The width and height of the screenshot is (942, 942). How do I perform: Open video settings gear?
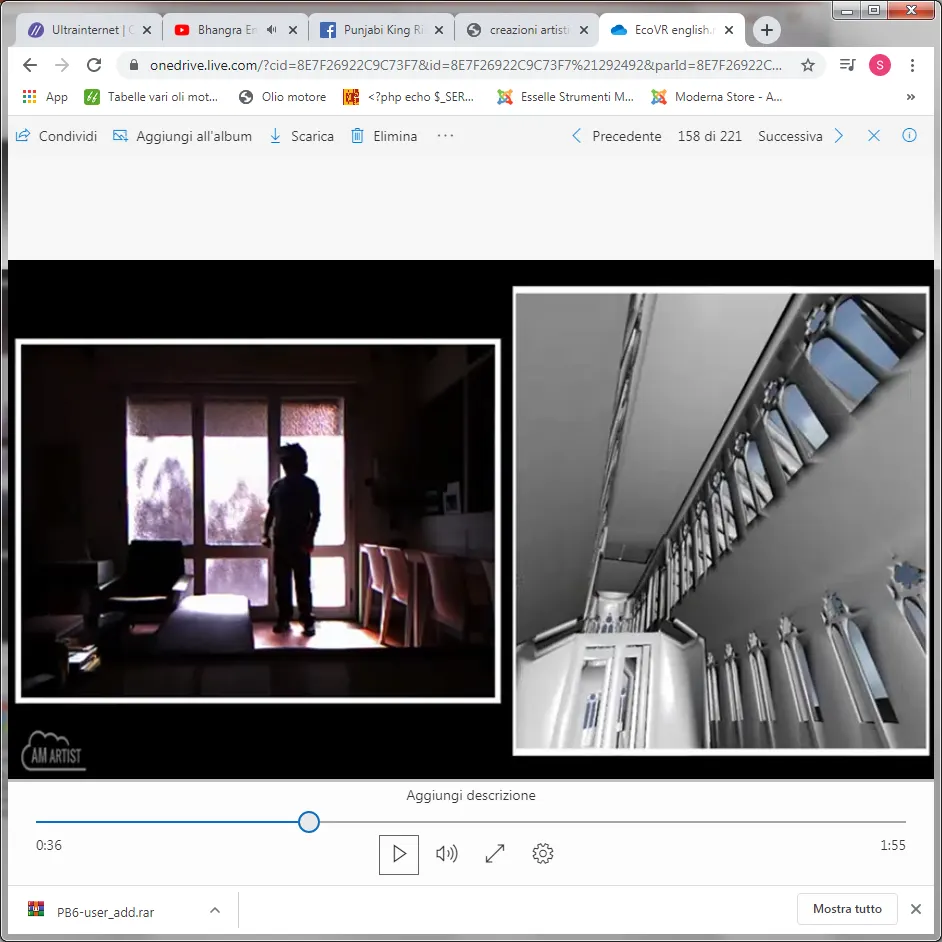pos(542,854)
